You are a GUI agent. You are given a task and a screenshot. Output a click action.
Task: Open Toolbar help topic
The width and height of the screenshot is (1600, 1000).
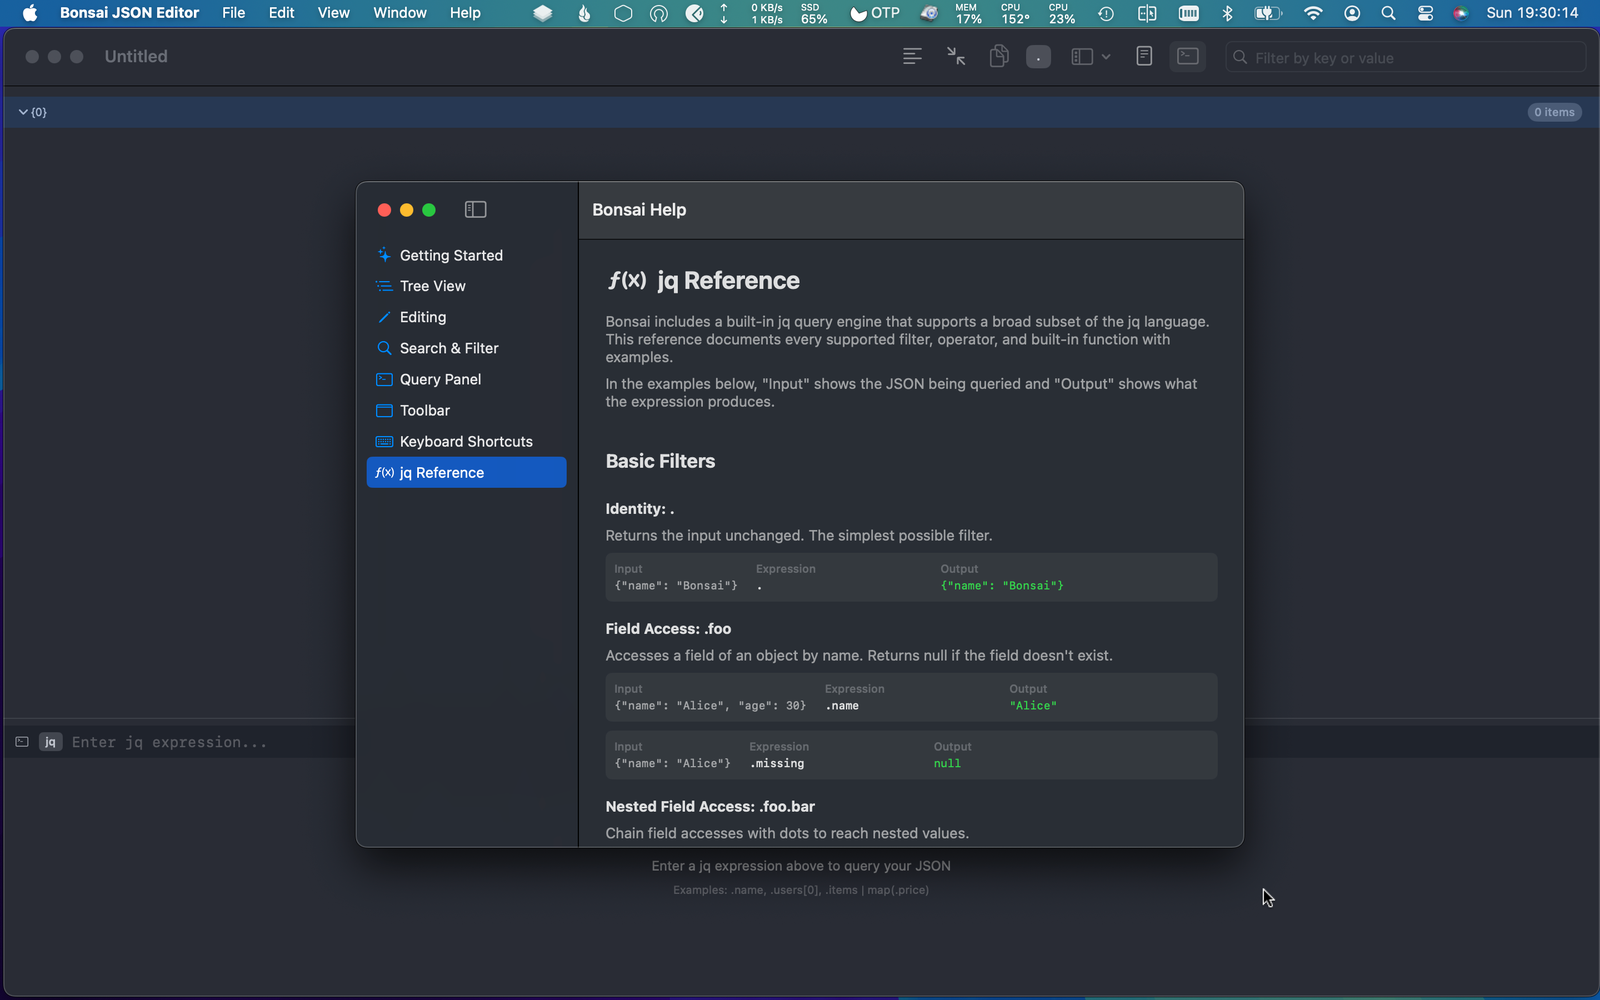tap(466, 410)
